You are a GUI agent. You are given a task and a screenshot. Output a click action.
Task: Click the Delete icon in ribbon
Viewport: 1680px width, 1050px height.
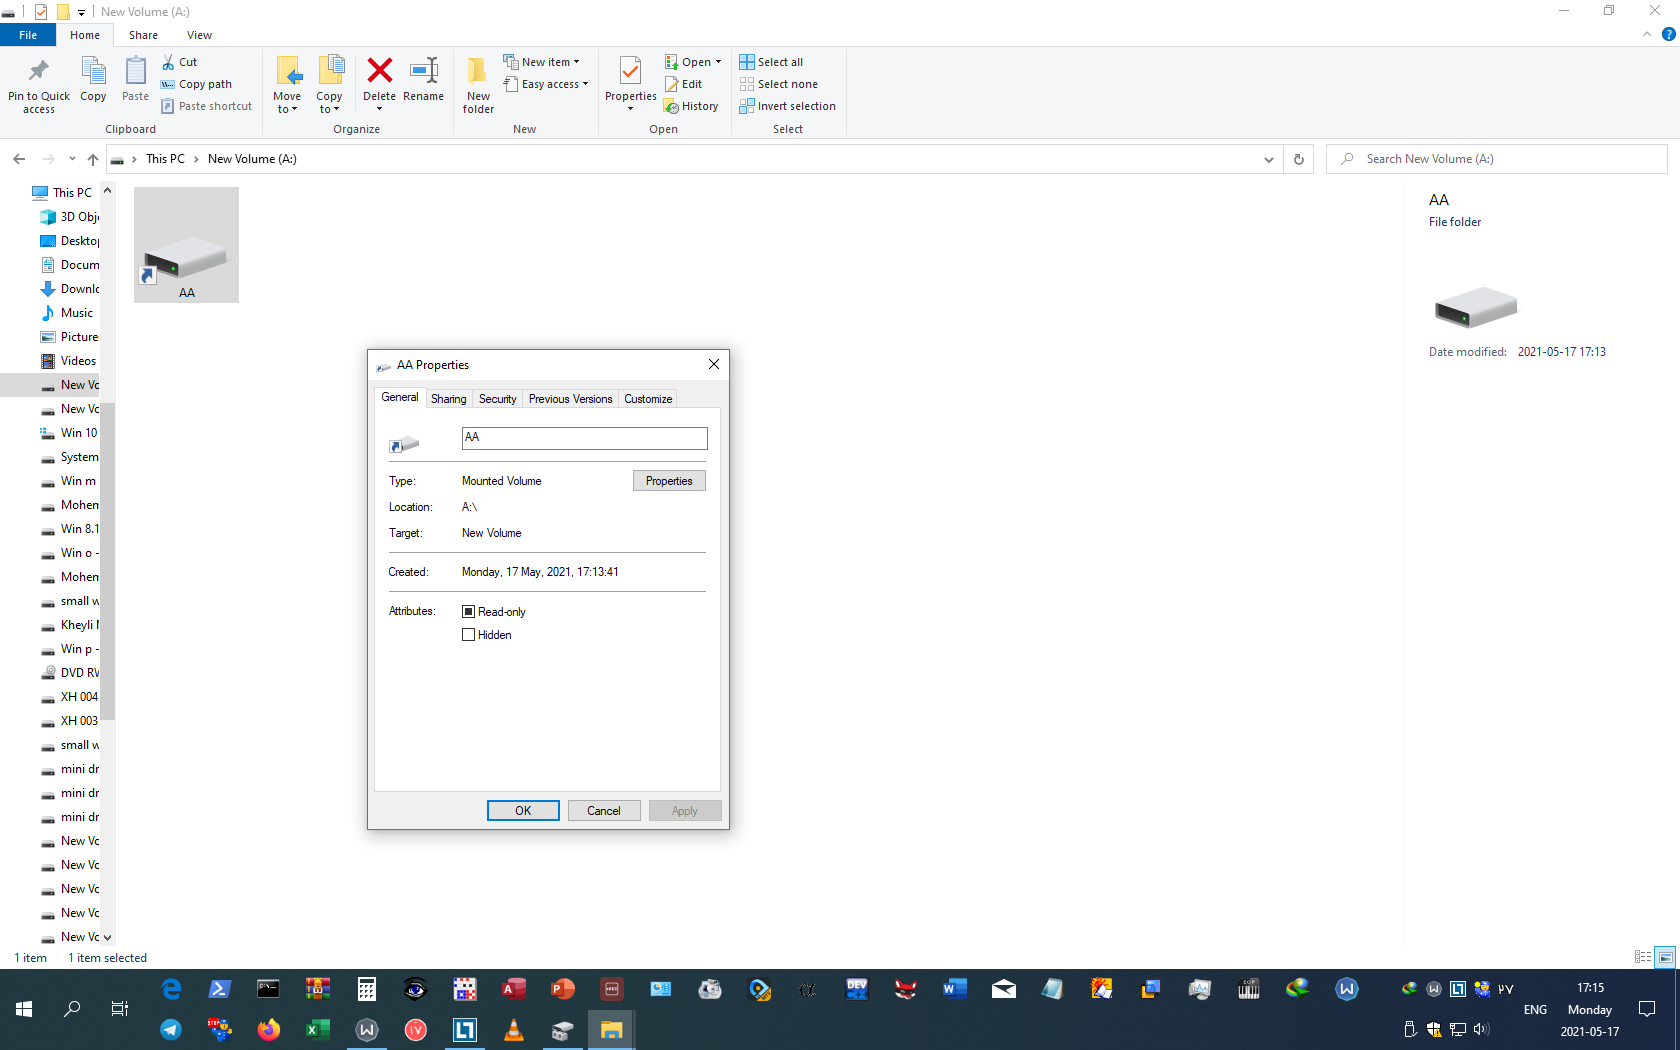[x=379, y=72]
